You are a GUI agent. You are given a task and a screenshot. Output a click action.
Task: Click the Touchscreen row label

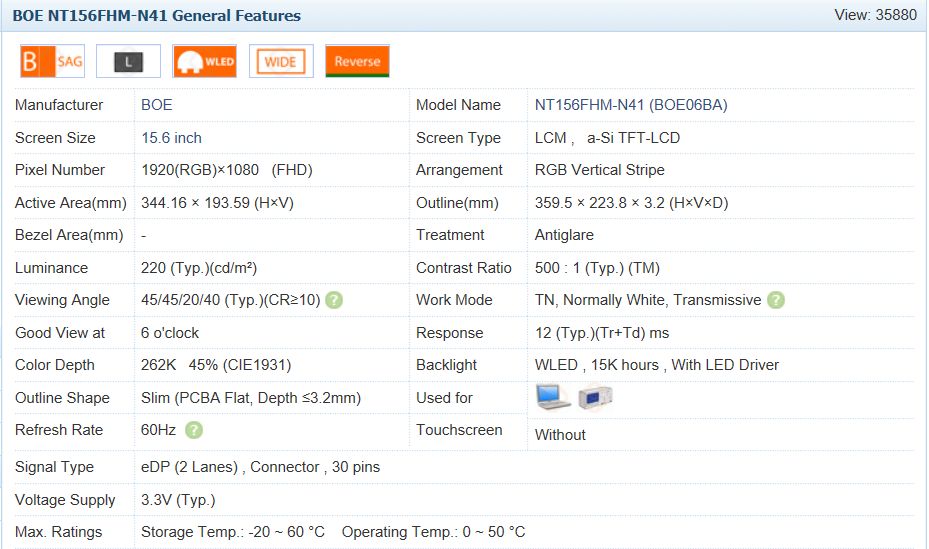tap(459, 430)
